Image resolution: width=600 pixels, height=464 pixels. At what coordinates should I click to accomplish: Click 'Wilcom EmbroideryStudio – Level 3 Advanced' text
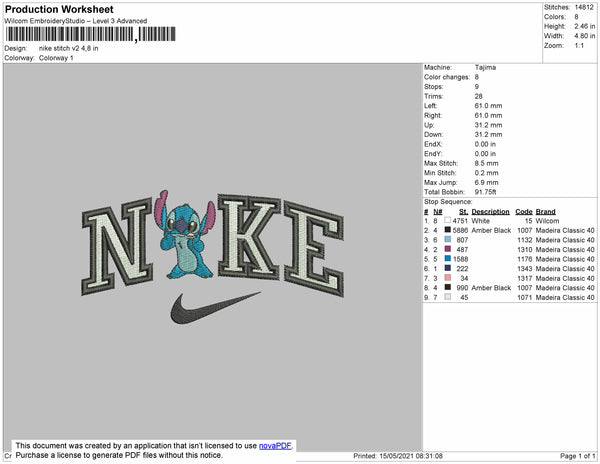(x=76, y=21)
